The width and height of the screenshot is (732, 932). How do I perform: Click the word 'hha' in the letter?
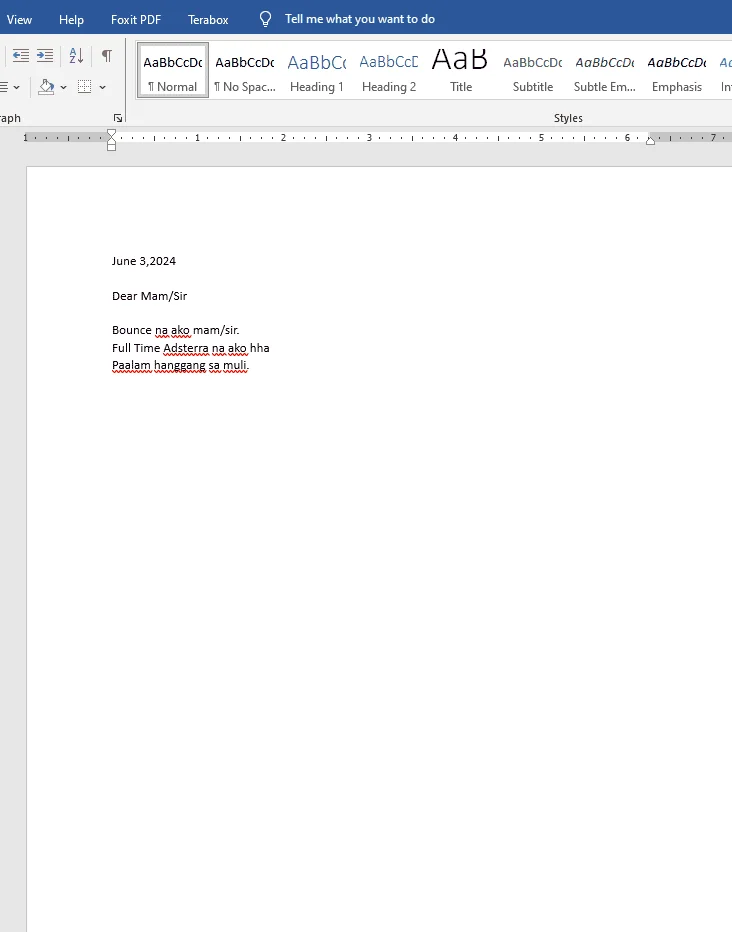260,348
